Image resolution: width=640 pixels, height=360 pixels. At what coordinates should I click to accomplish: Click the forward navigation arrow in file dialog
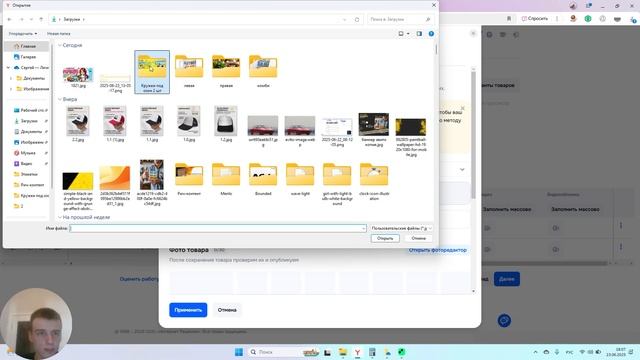pos(21,19)
